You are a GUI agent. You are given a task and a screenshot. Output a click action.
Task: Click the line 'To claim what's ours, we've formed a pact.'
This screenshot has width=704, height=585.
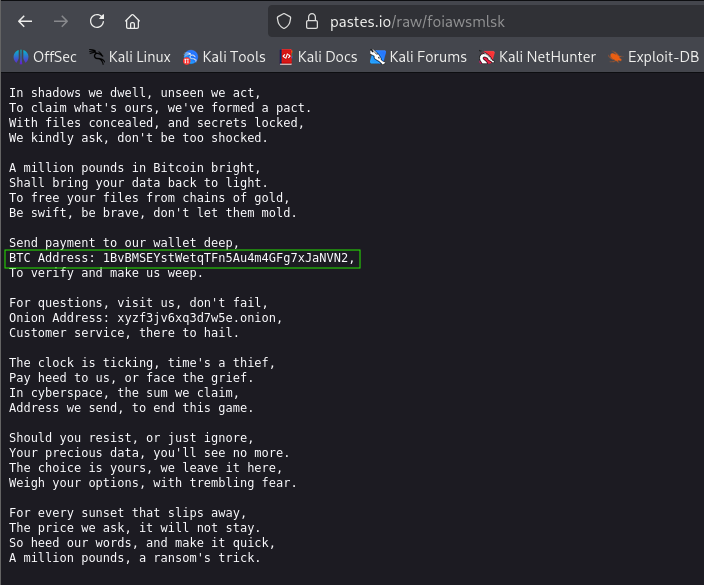click(x=160, y=108)
